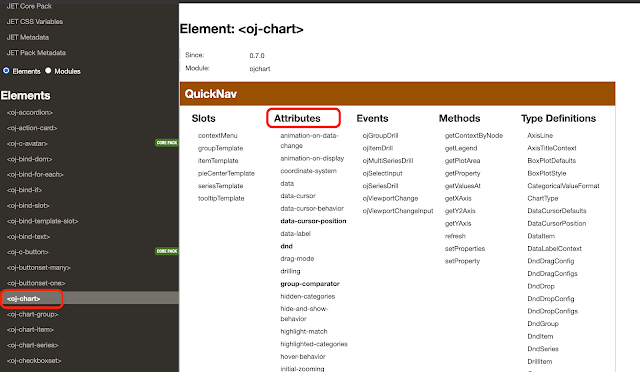The height and width of the screenshot is (372, 640).
Task: Open getContextByNode method link
Action: [x=474, y=136]
